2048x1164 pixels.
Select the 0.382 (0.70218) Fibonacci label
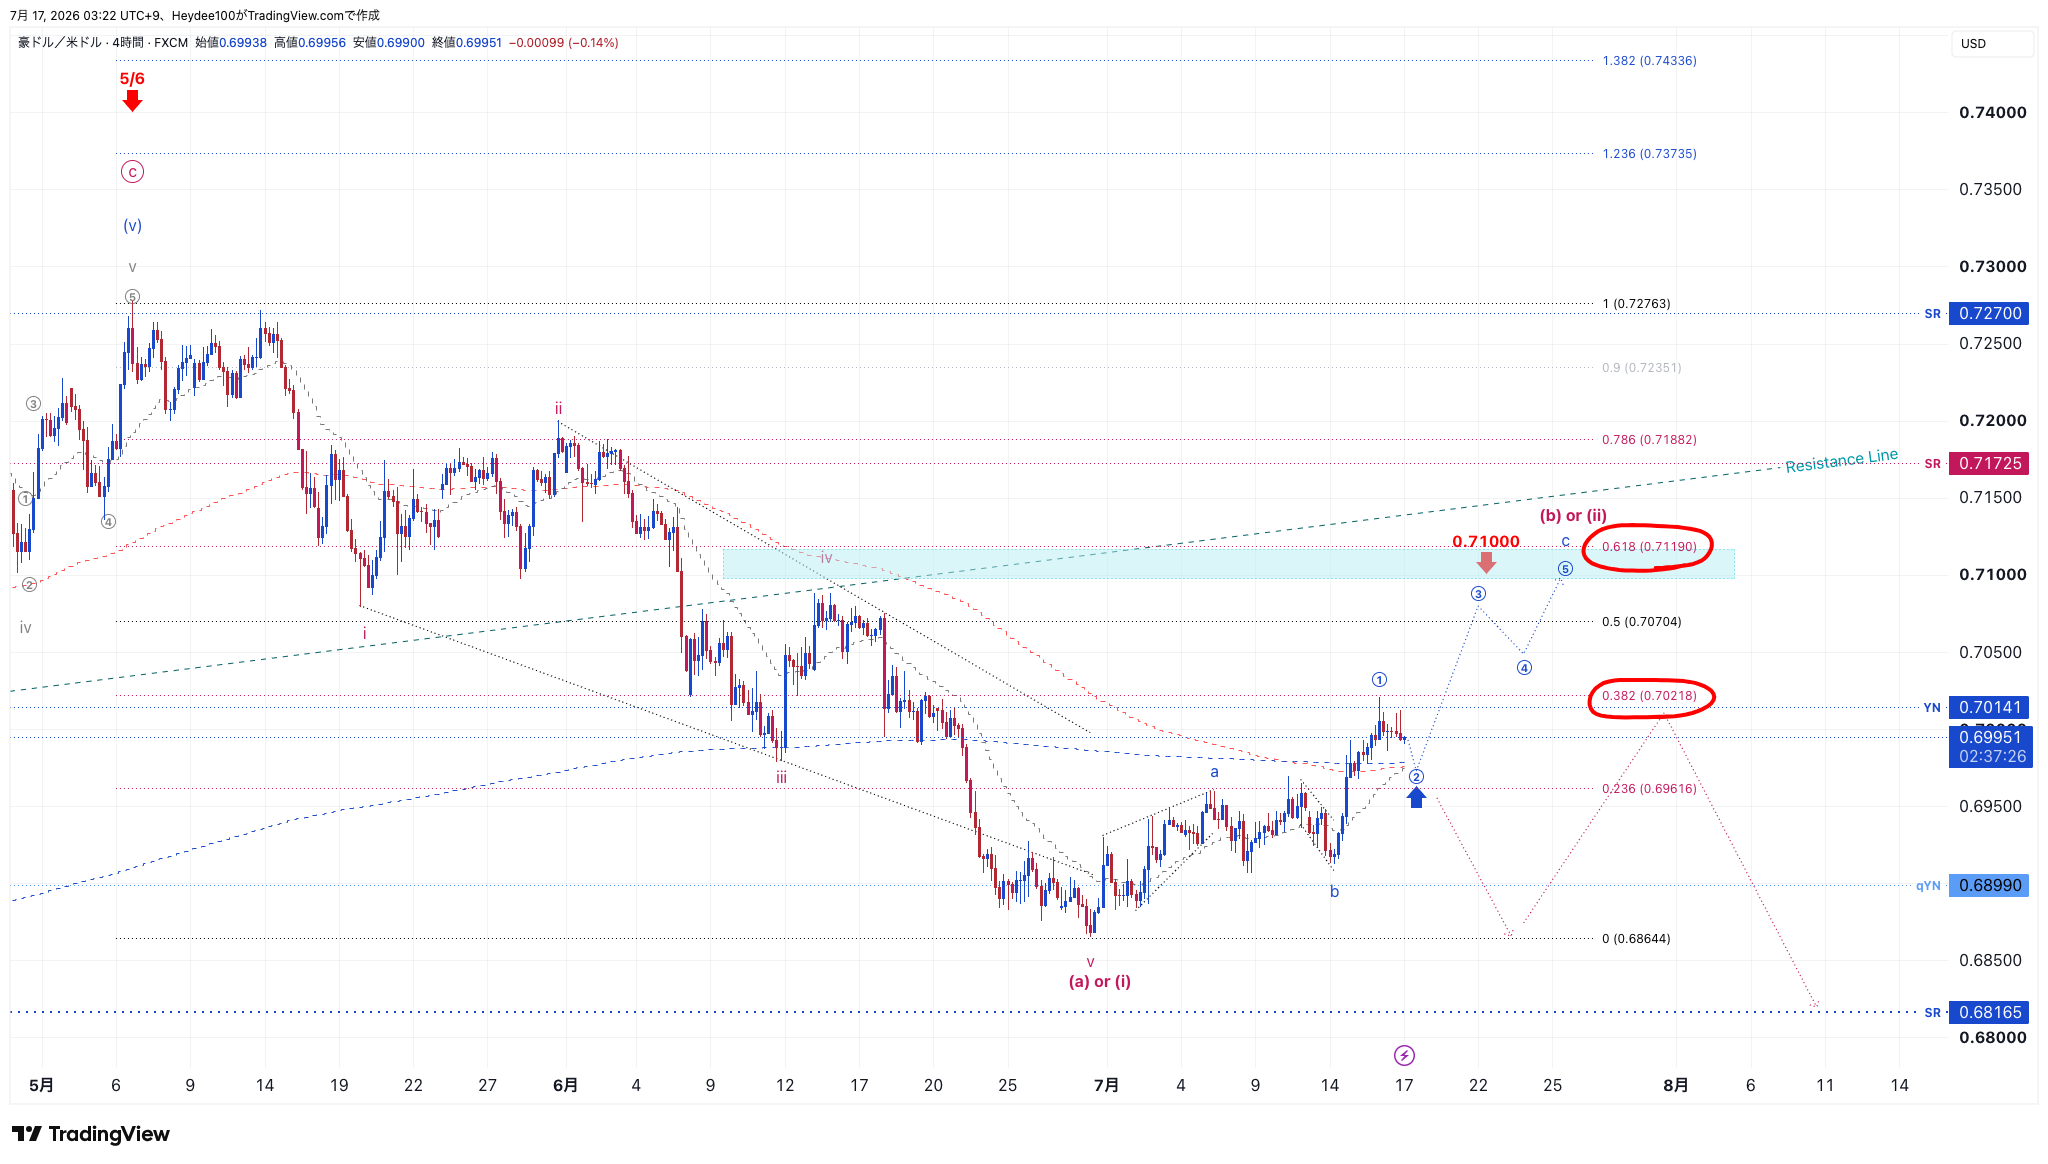pyautogui.click(x=1649, y=695)
